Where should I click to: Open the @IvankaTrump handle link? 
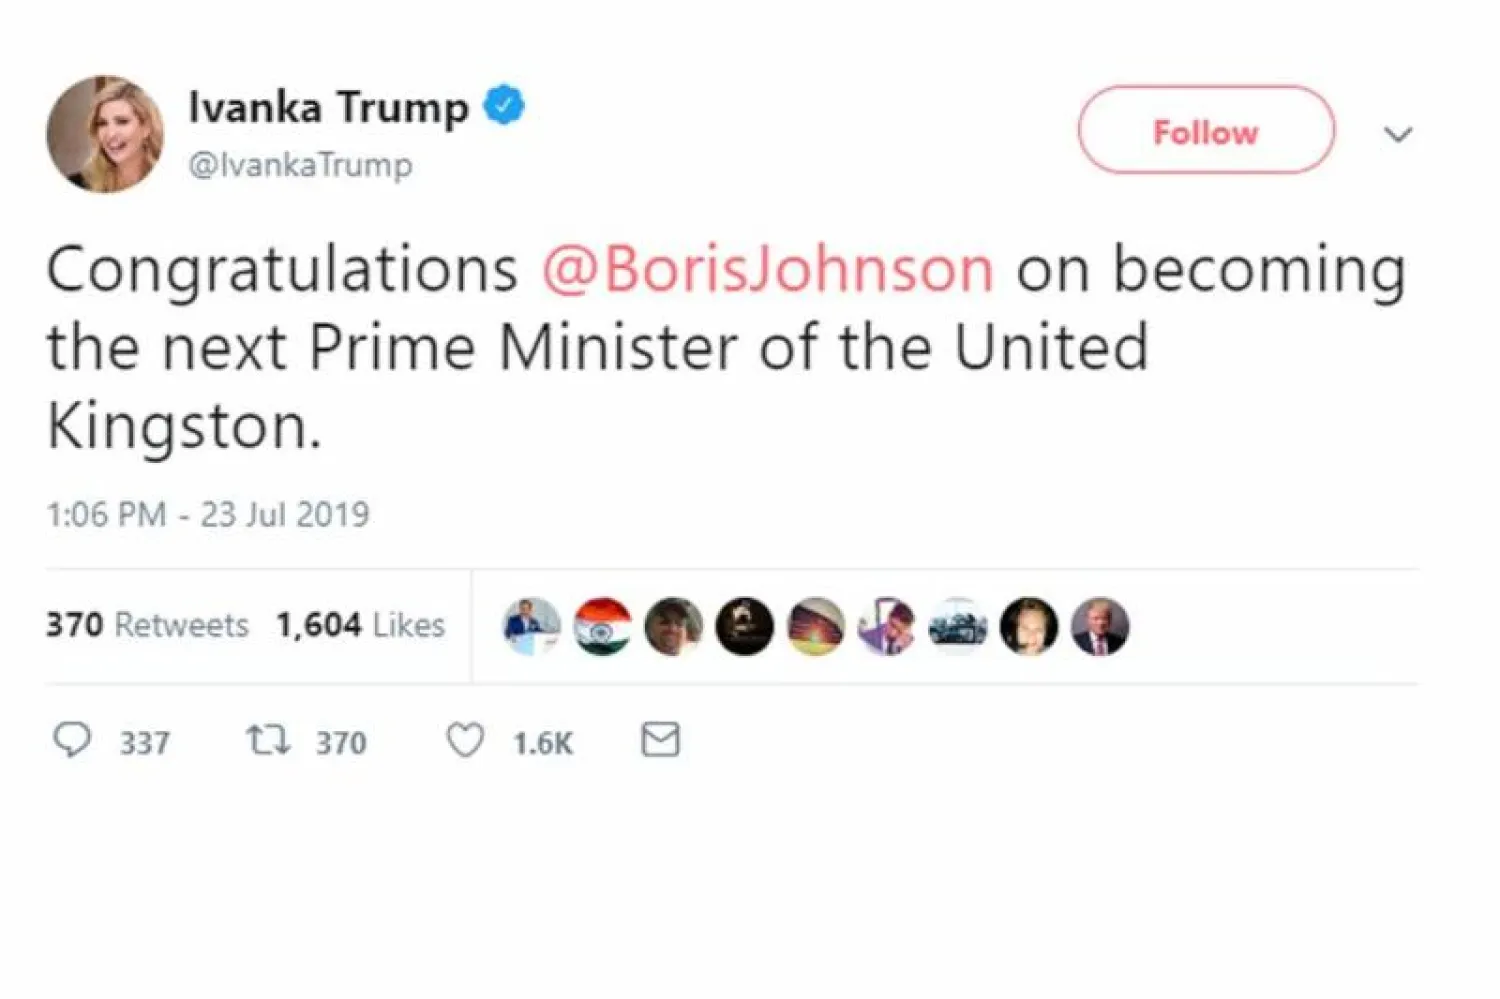click(x=300, y=164)
